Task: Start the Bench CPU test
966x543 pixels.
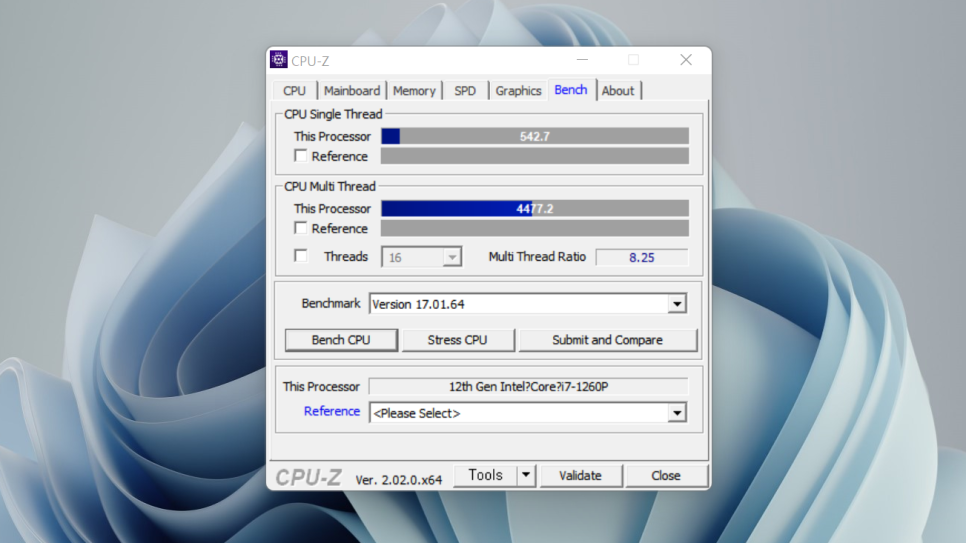Action: coord(341,340)
